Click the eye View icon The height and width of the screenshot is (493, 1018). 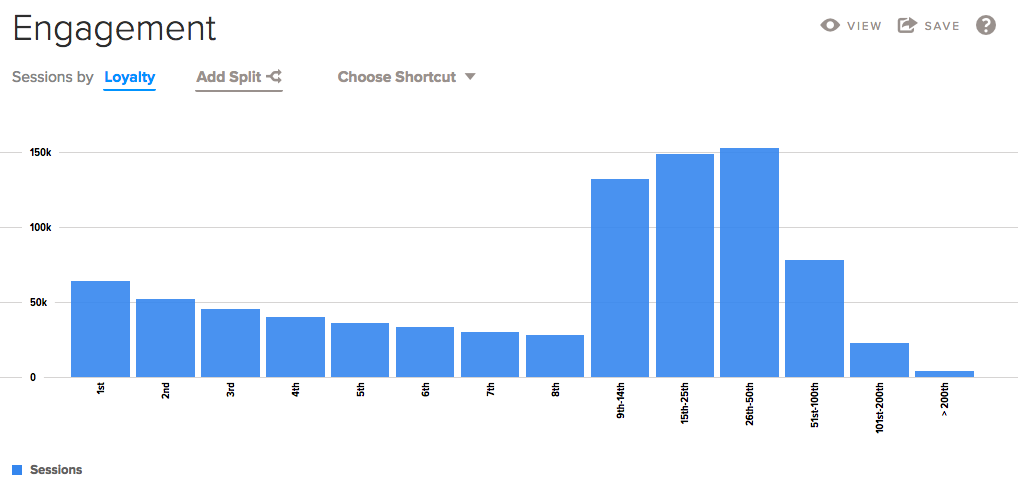[x=830, y=26]
